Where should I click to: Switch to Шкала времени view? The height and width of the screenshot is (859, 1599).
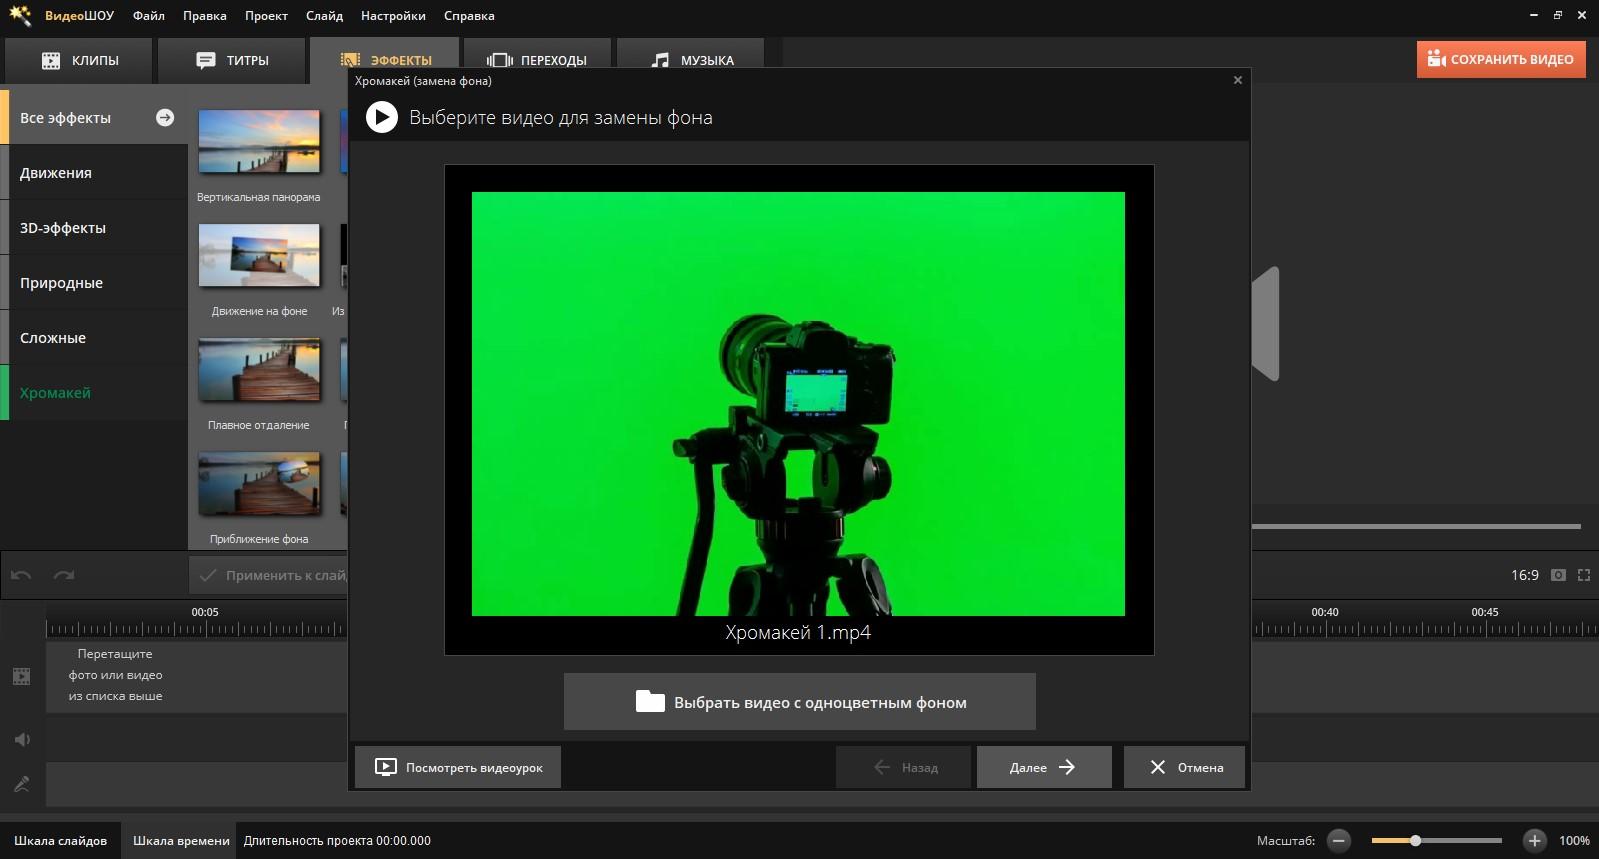(181, 840)
